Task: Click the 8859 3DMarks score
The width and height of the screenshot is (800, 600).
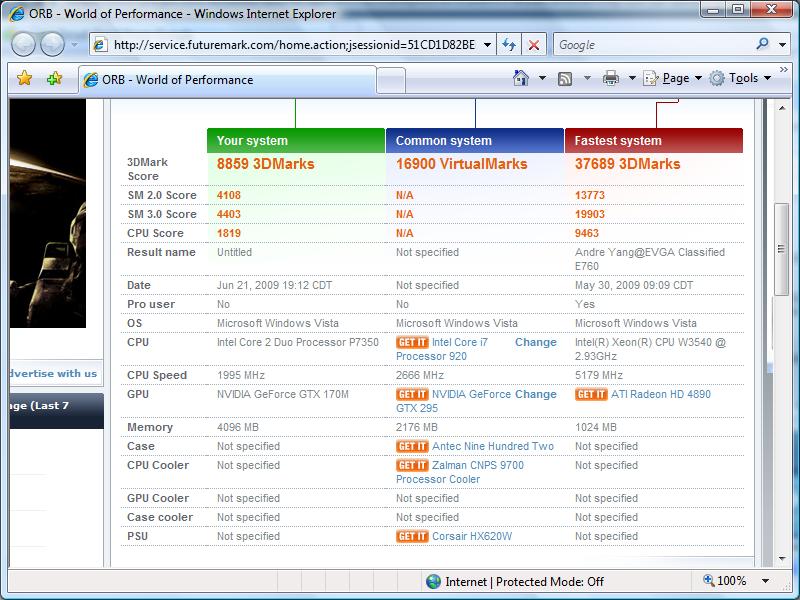Action: [x=265, y=164]
